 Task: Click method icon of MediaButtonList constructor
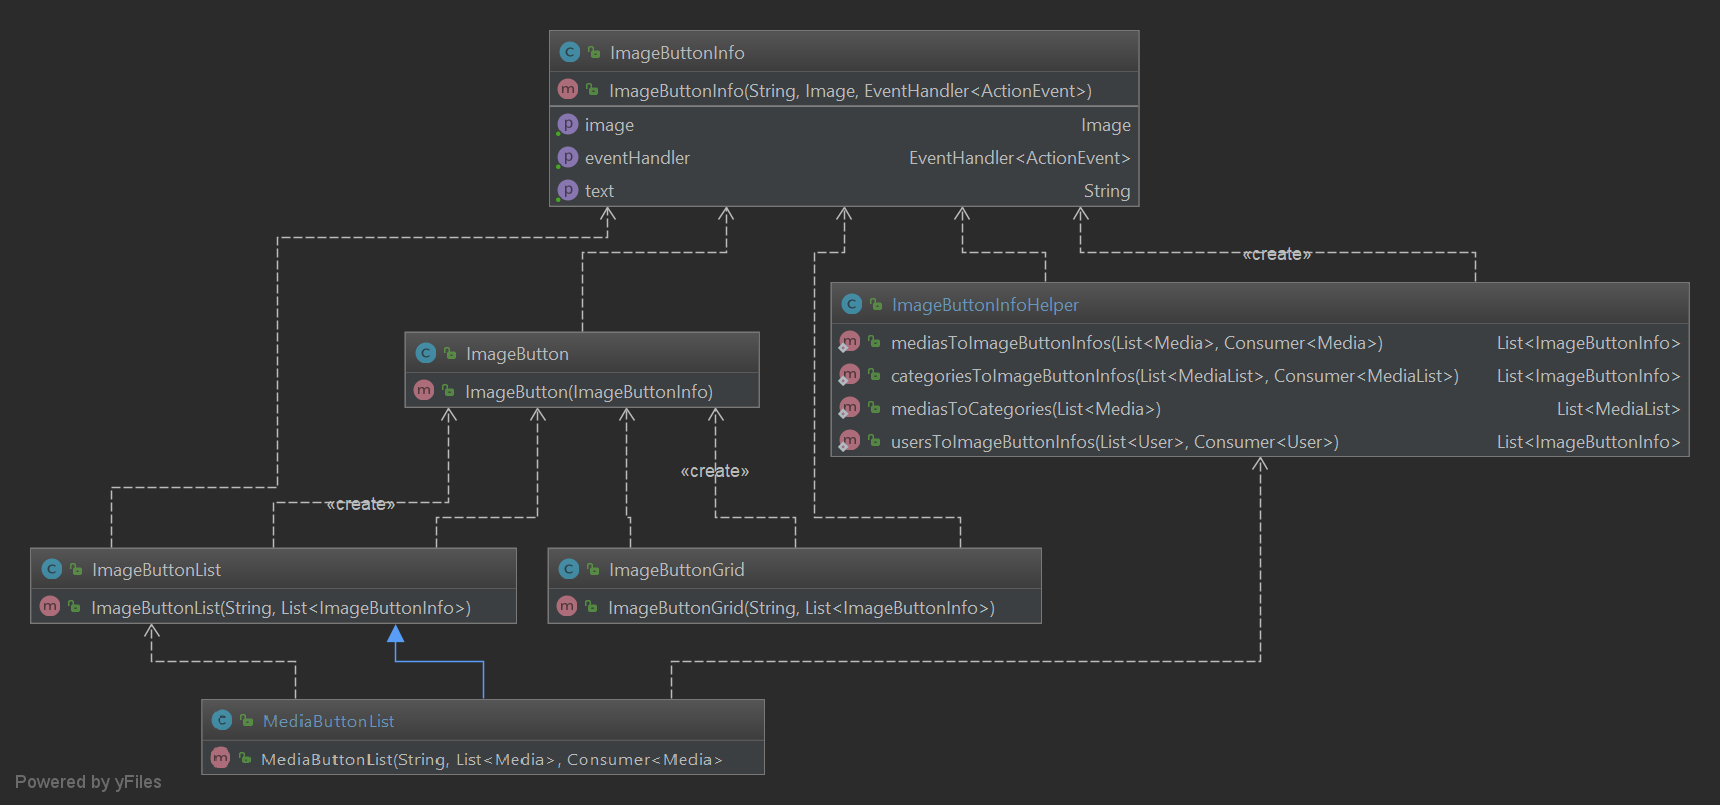click(x=220, y=758)
